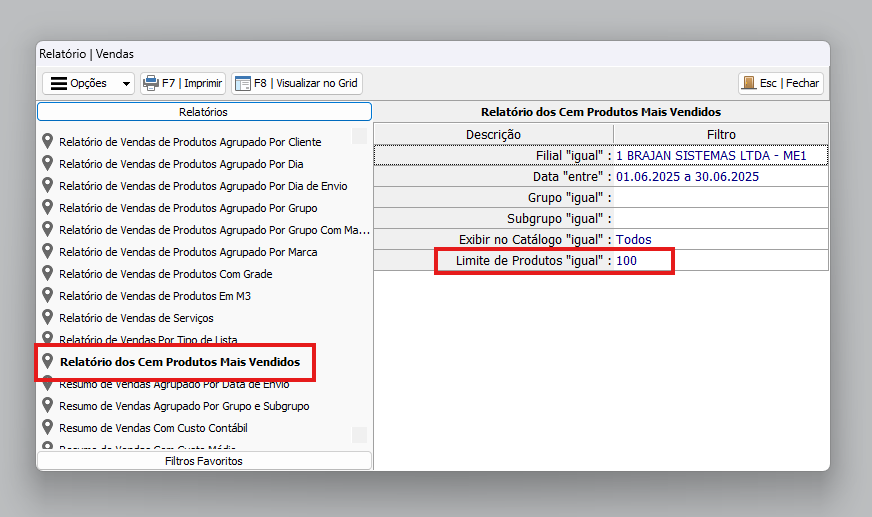Viewport: 872px width, 517px height.
Task: Click pin icon of Vendas Agrupado Por Marca
Action: [47, 252]
